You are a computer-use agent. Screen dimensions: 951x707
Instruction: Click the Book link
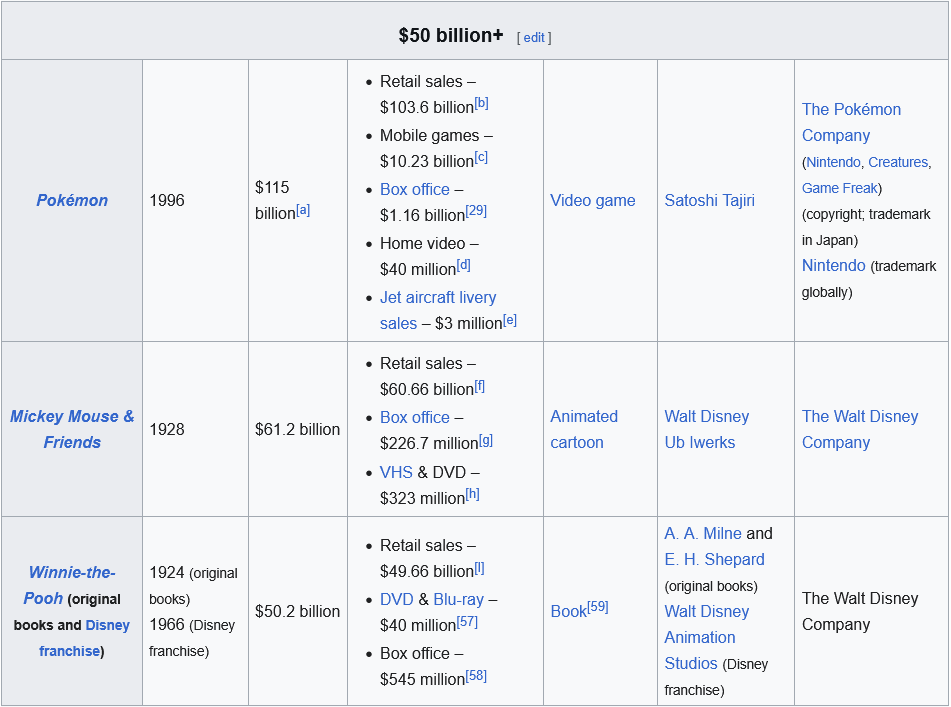pos(568,611)
